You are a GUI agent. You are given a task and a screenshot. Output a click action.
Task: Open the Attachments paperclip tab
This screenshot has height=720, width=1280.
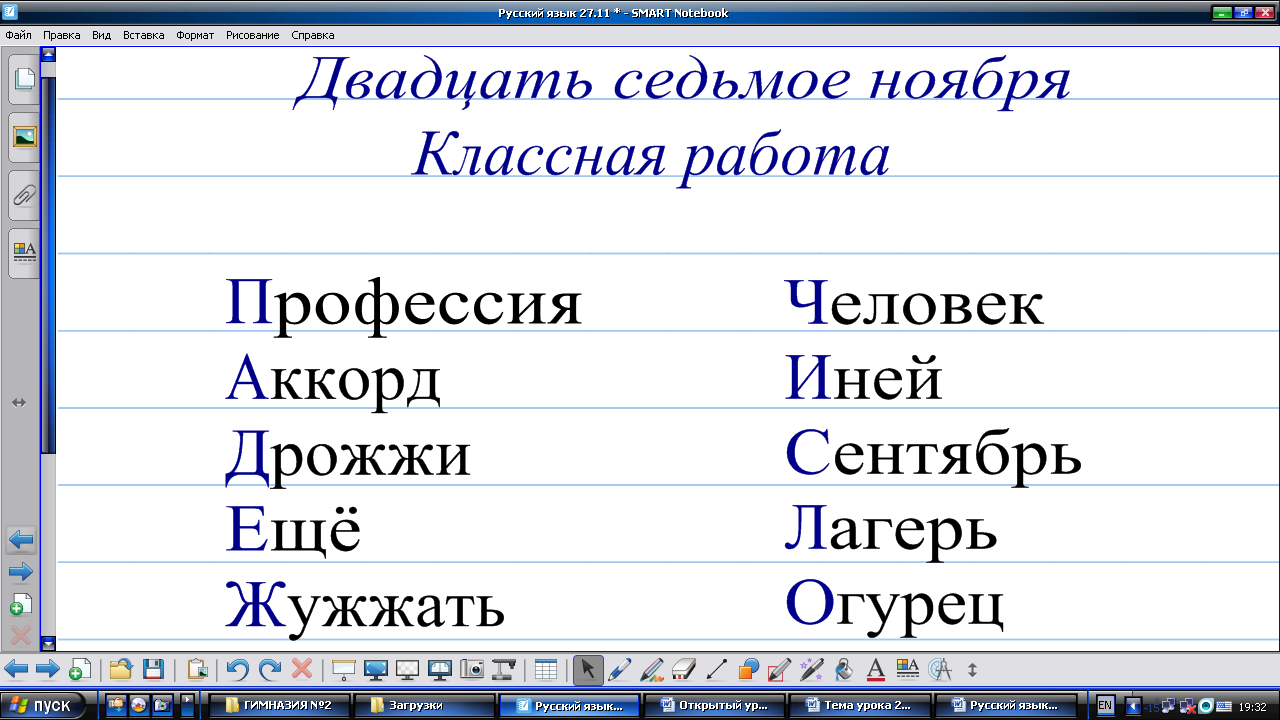pyautogui.click(x=24, y=195)
